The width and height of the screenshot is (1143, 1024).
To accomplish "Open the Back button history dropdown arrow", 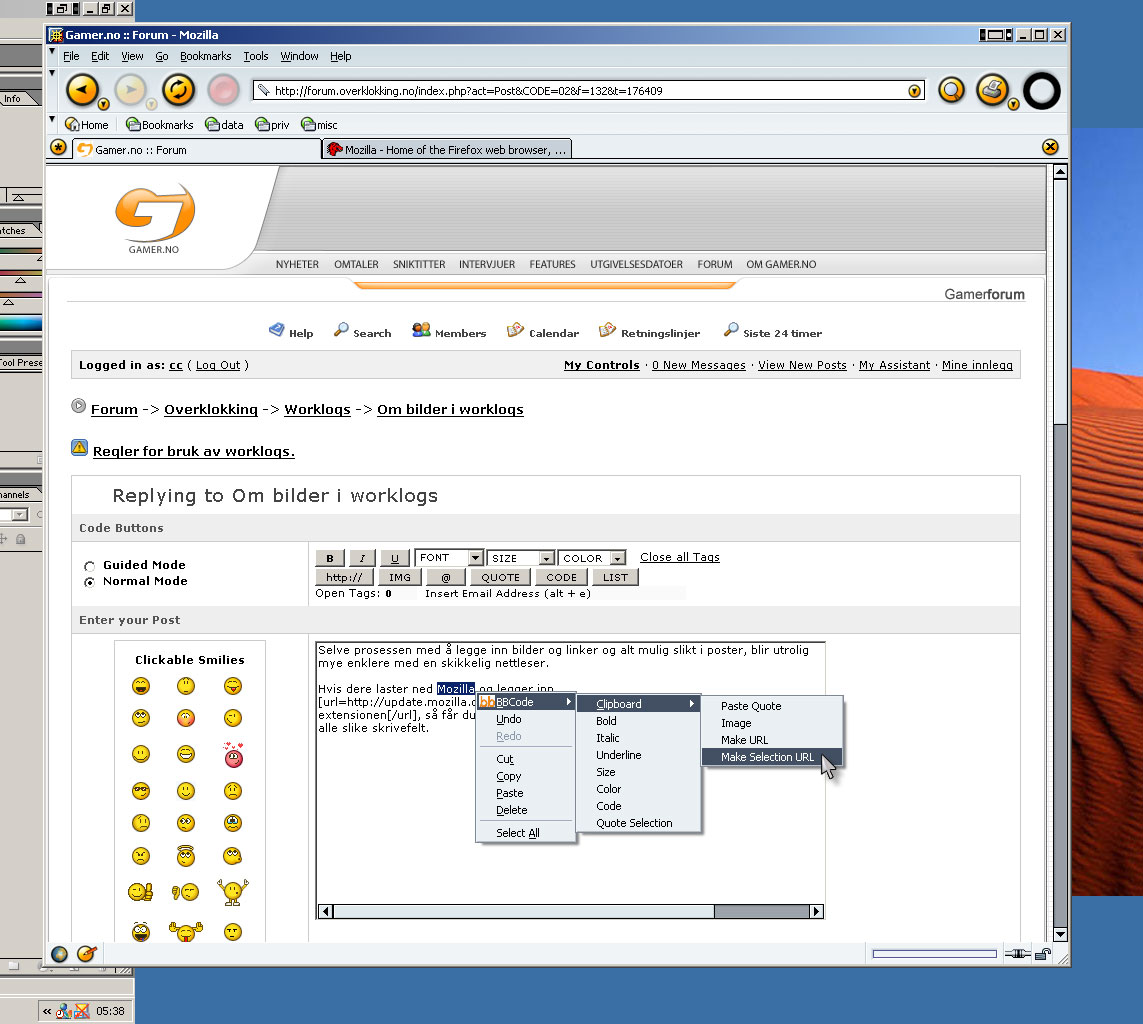I will (x=104, y=104).
